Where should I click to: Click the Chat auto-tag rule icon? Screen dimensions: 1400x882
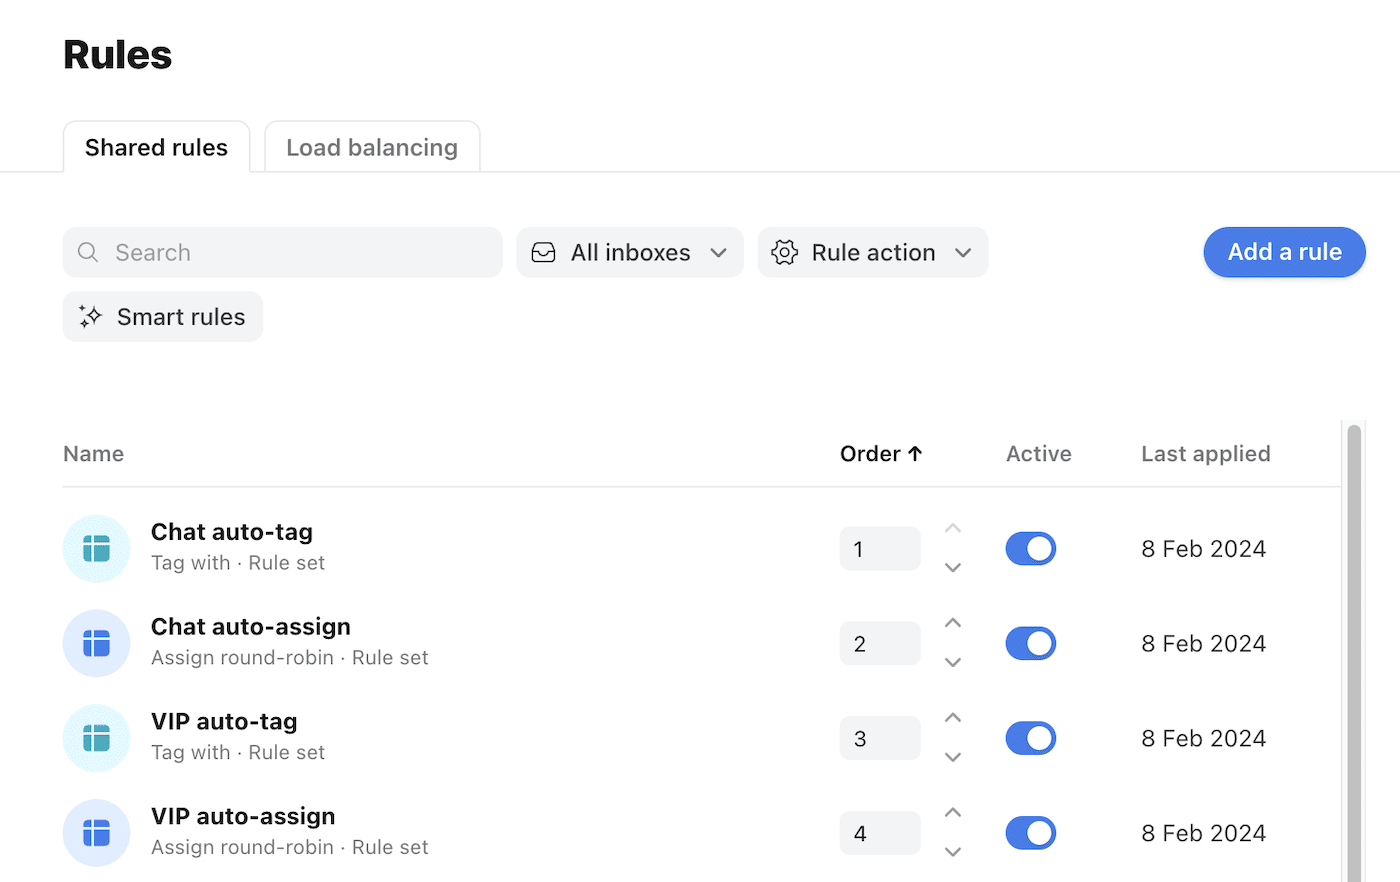(x=96, y=548)
